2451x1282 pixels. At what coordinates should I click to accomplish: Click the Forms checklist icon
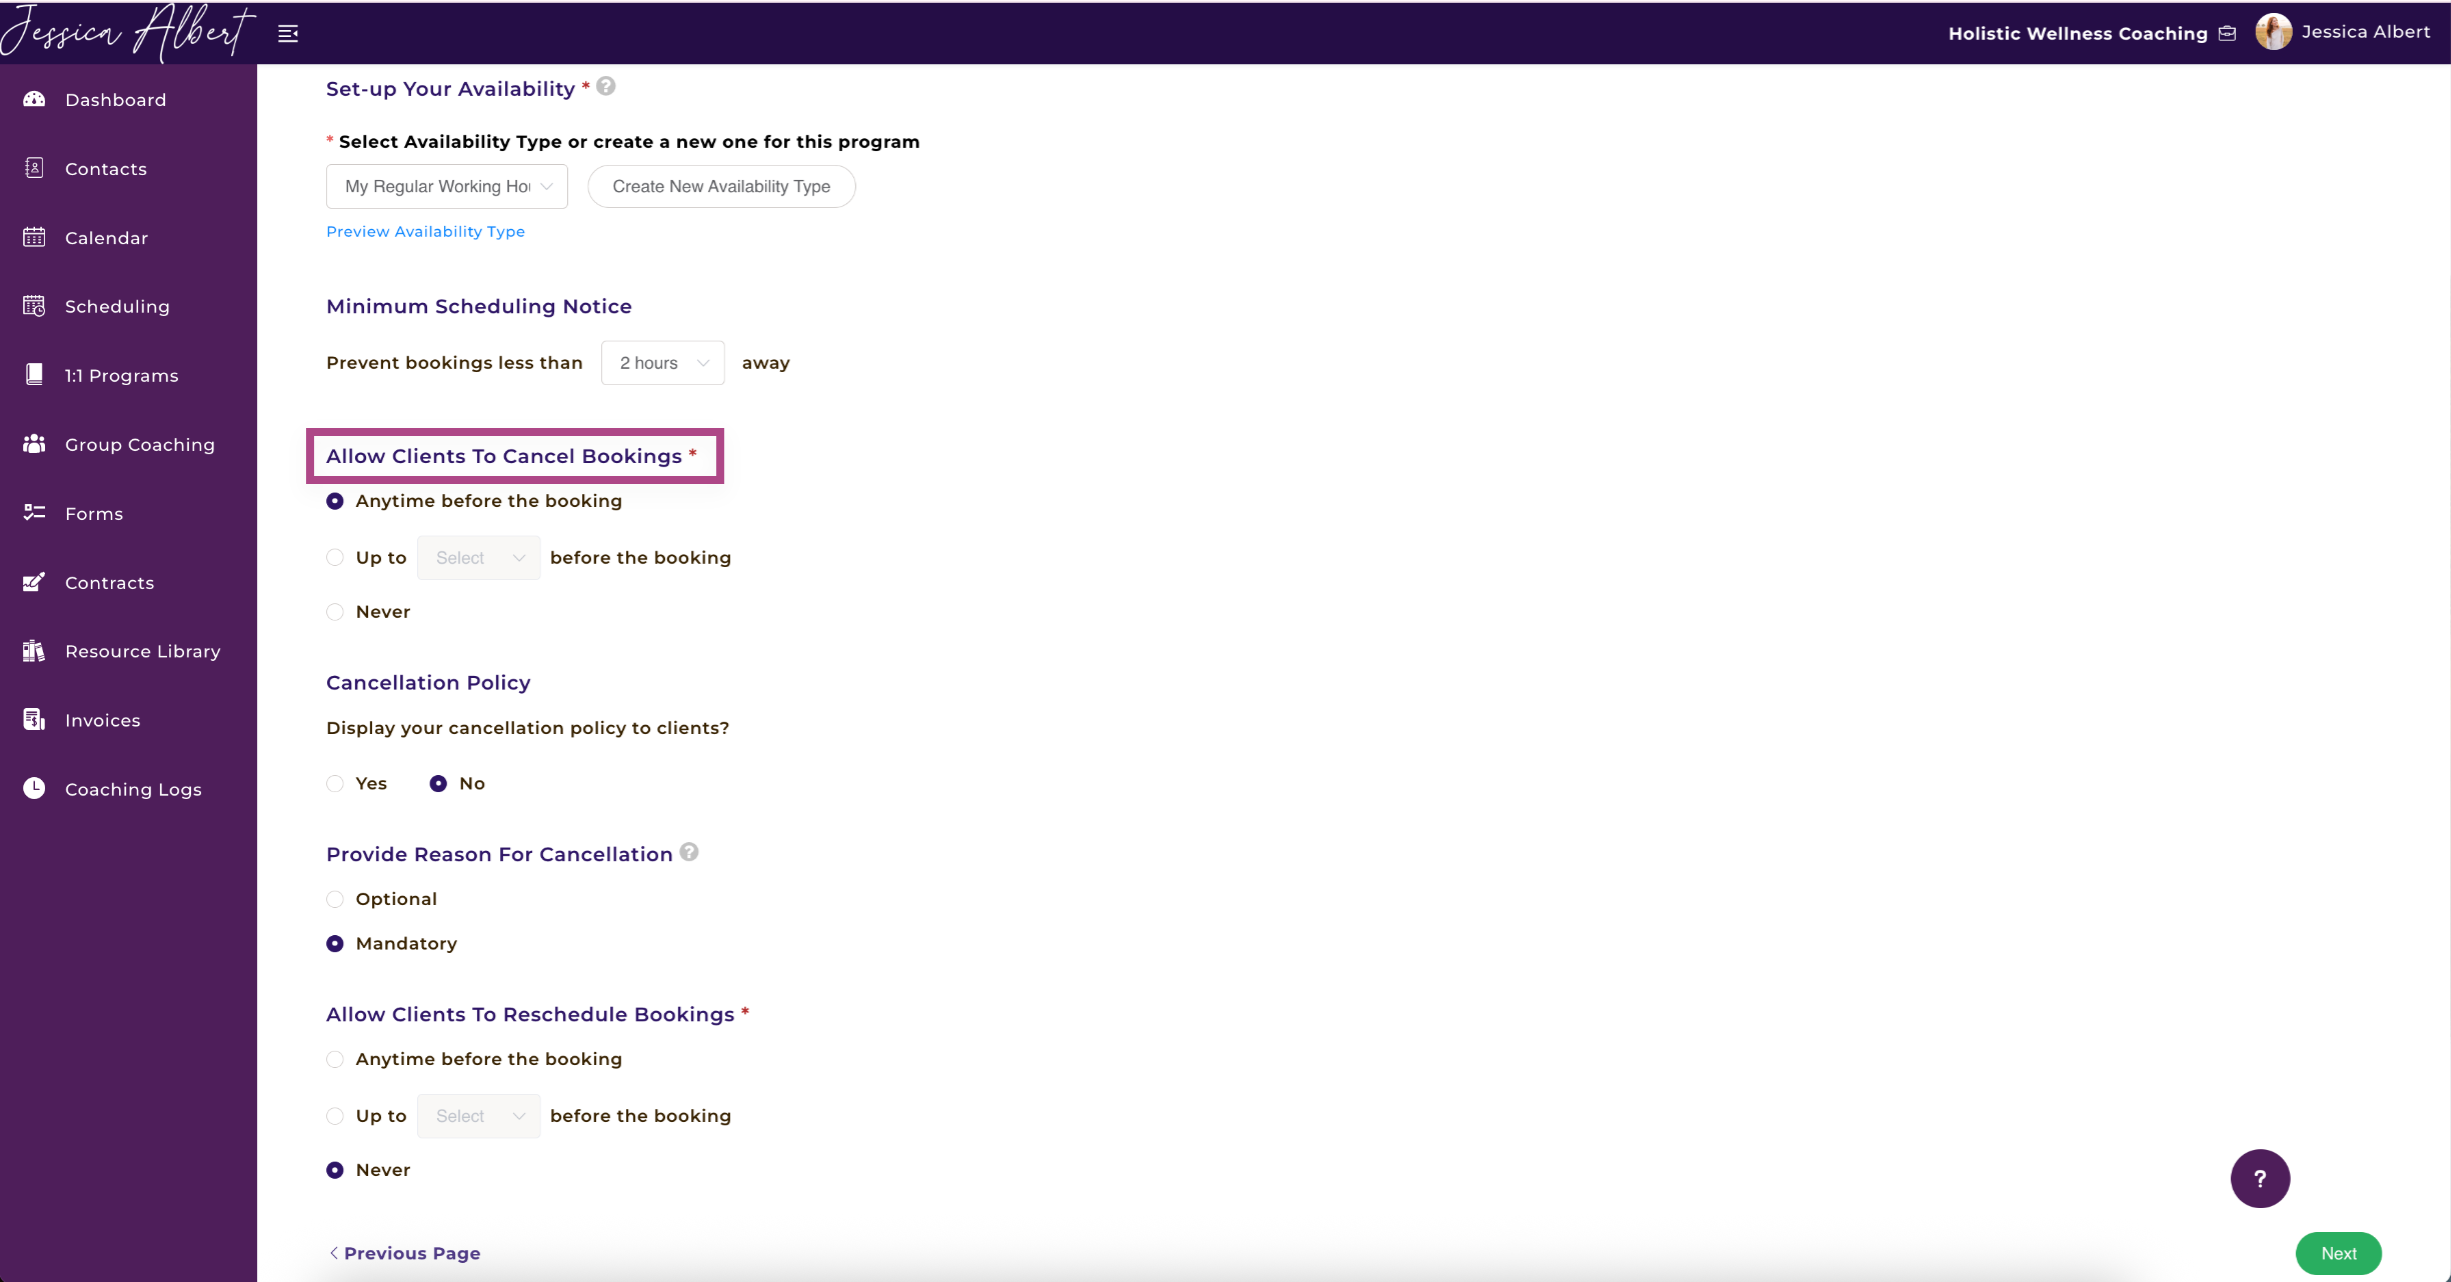click(x=34, y=513)
